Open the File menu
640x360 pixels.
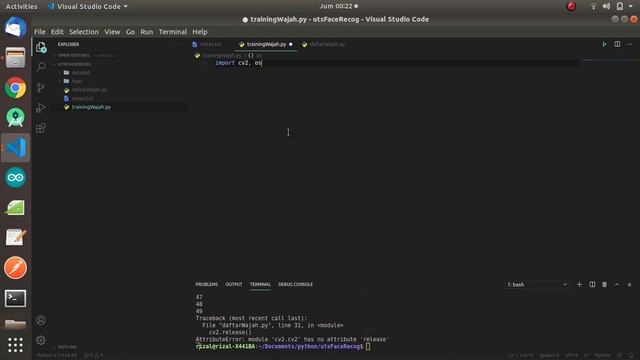40,32
